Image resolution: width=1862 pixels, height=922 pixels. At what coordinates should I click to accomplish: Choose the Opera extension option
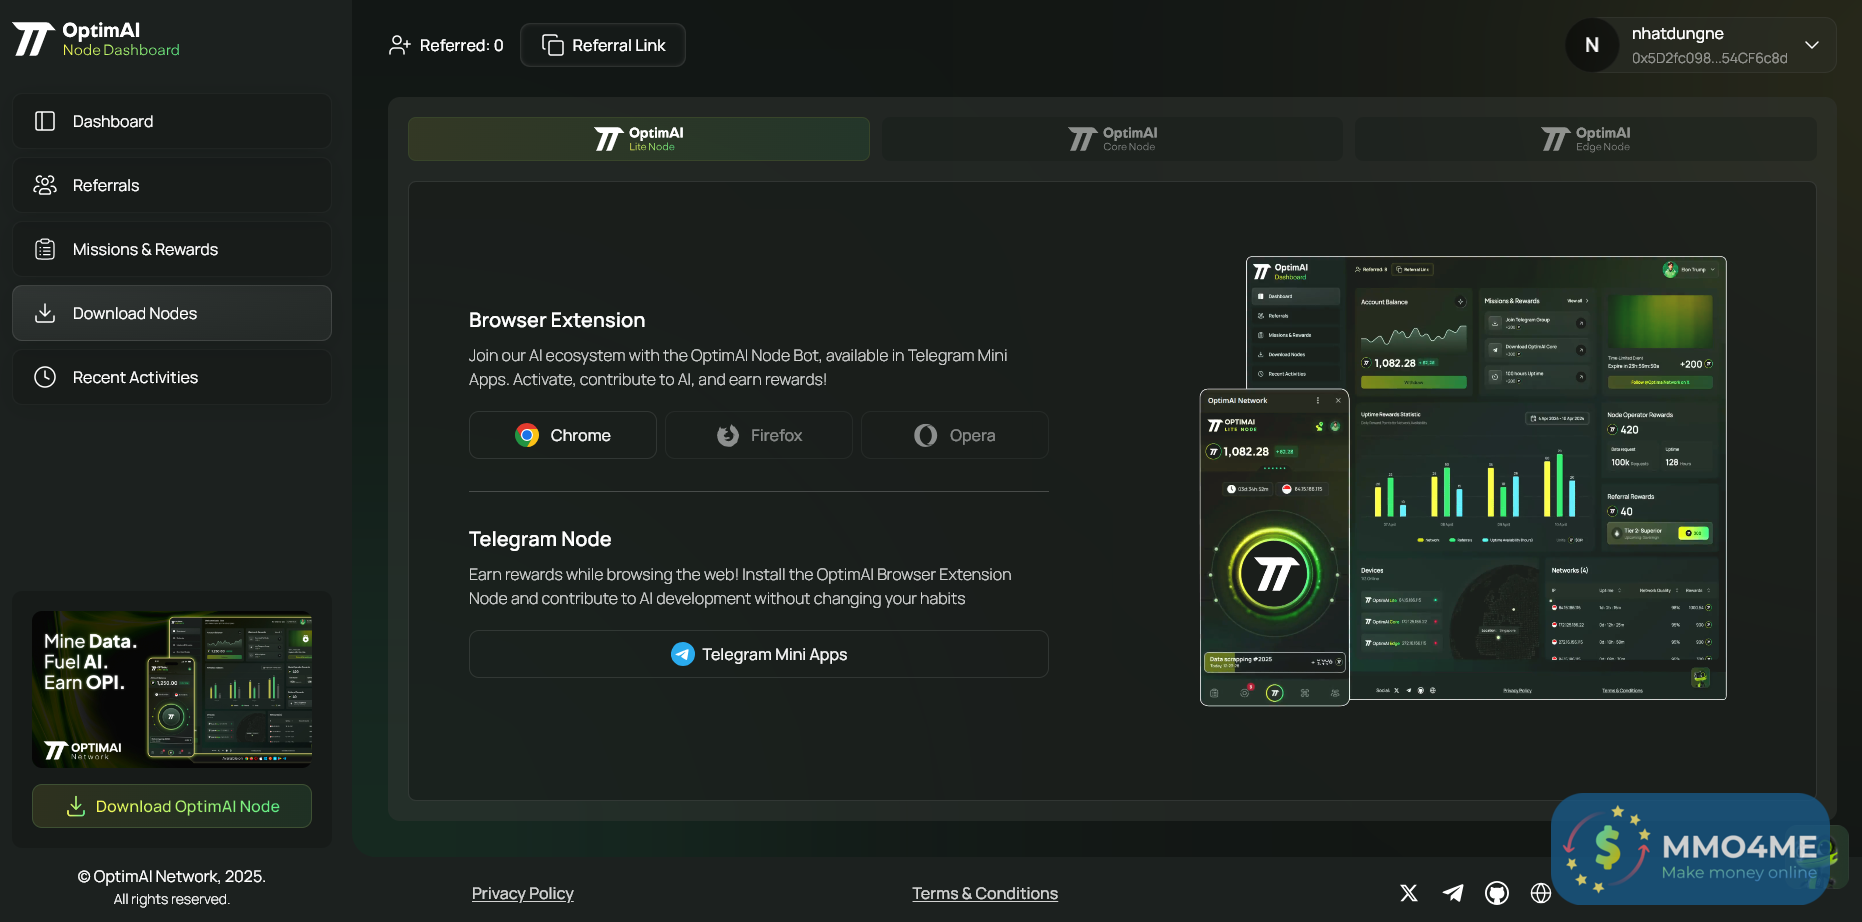tap(955, 435)
